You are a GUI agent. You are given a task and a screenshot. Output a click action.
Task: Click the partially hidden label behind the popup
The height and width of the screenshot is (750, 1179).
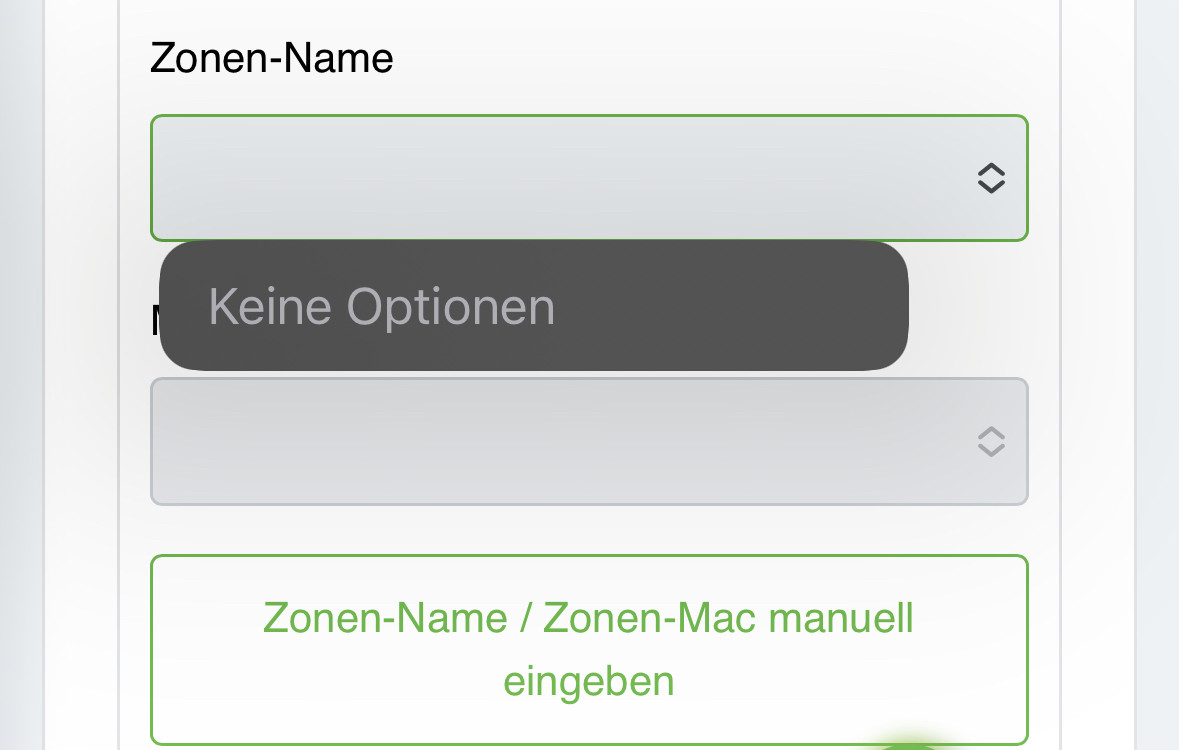[x=155, y=321]
